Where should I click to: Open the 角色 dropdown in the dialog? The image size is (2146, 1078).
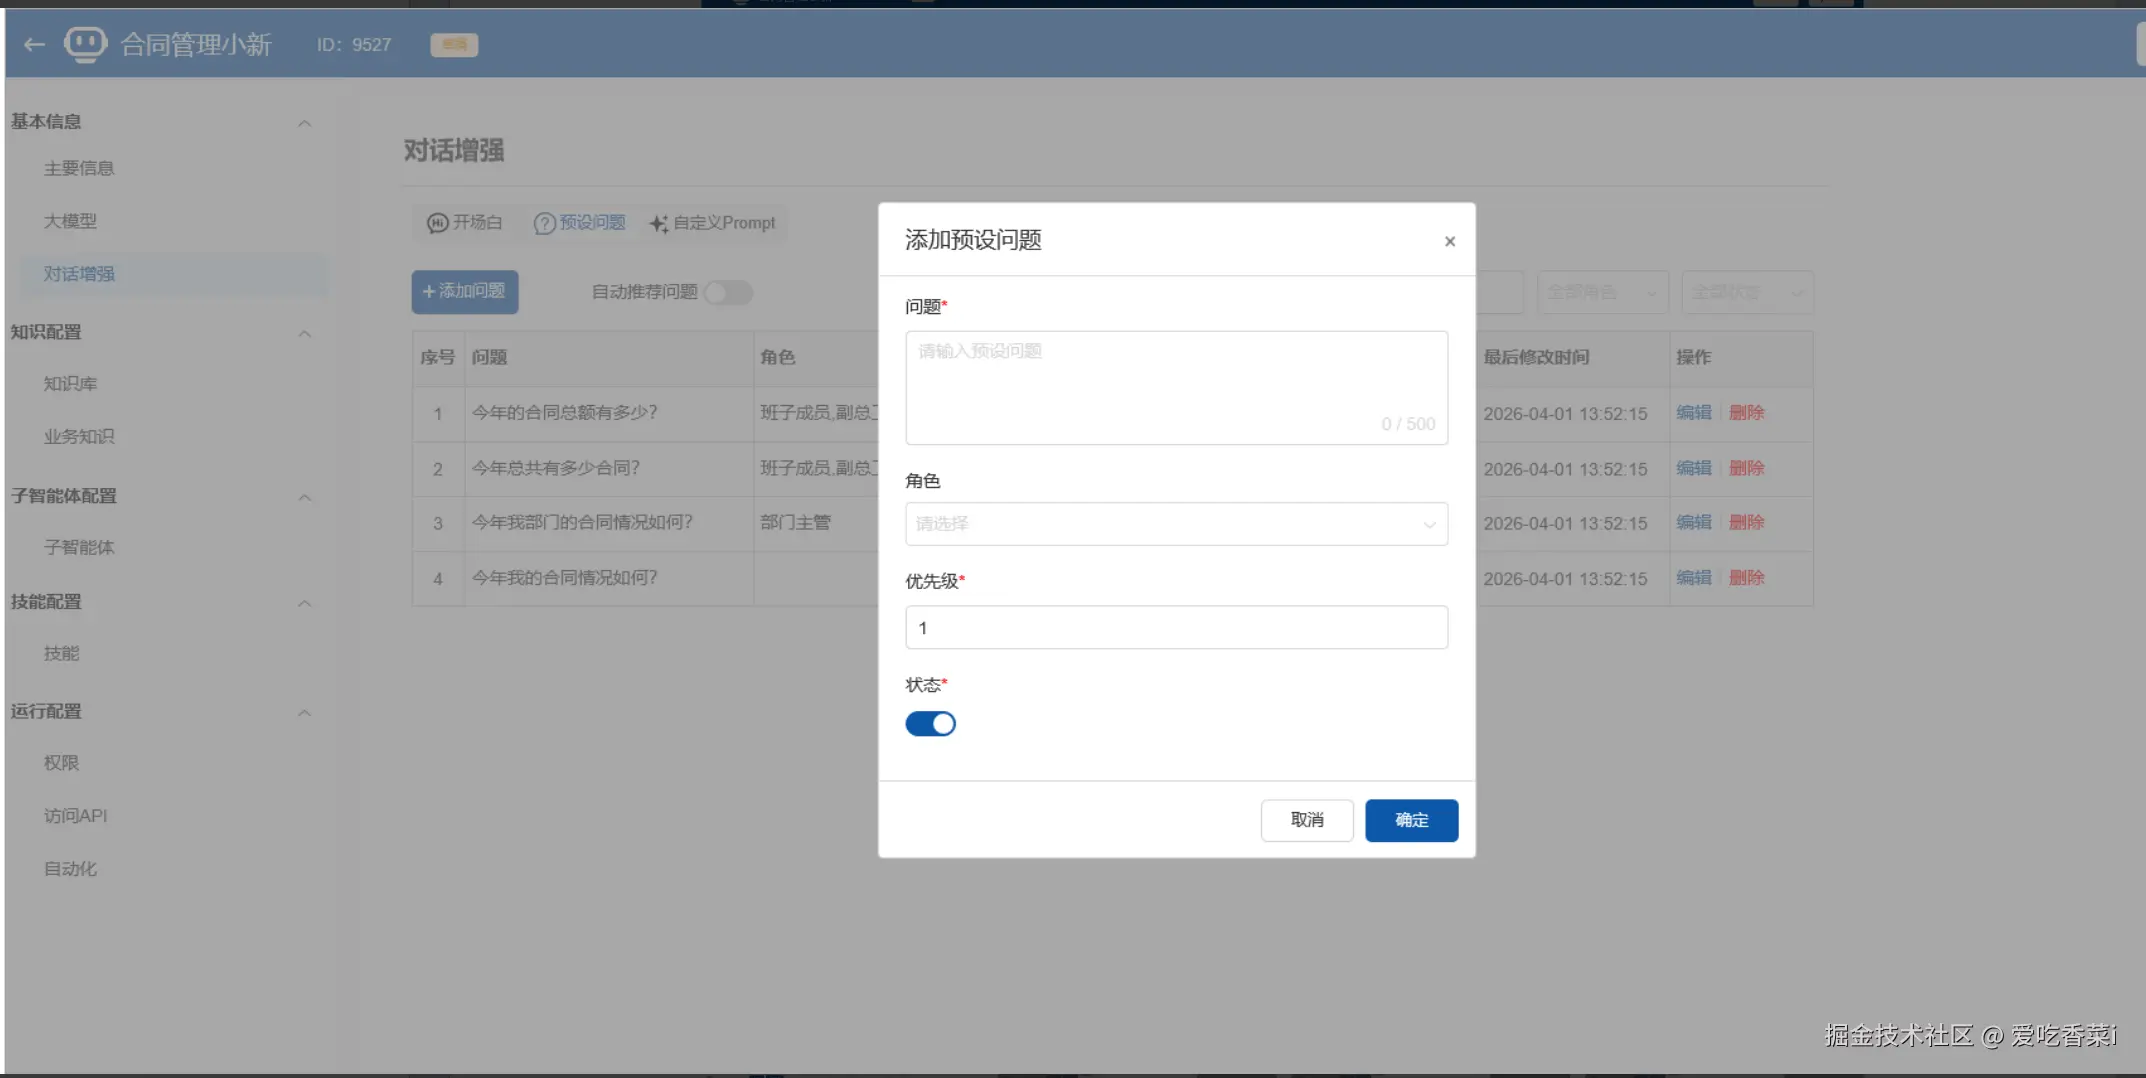[1176, 524]
